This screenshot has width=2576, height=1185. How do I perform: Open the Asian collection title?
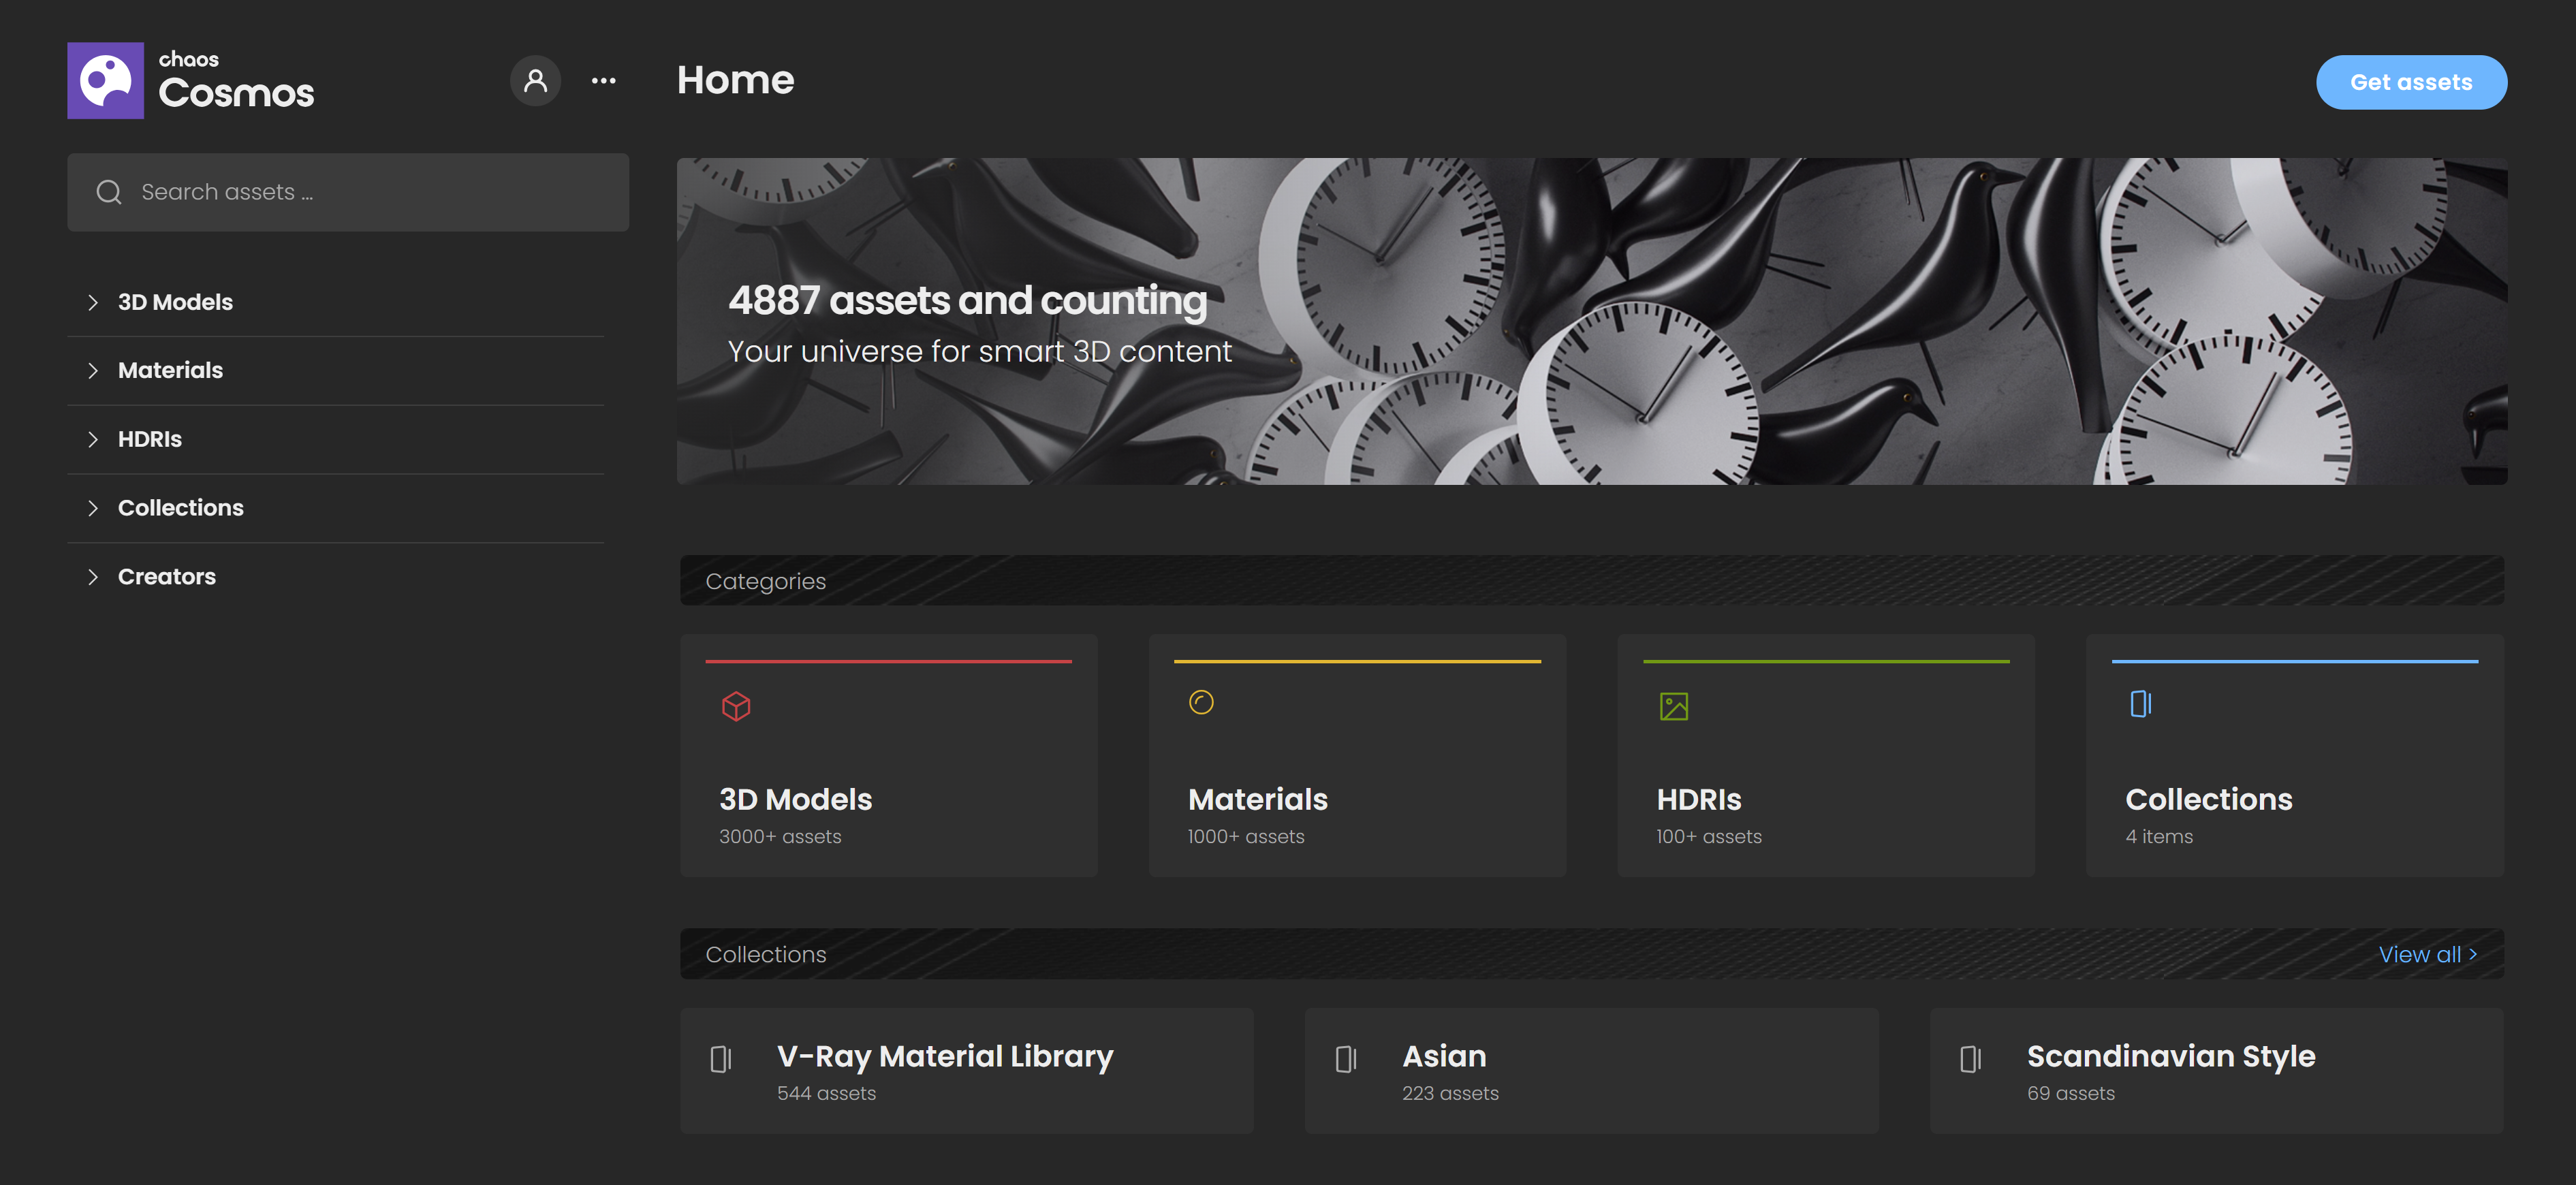1444,1056
